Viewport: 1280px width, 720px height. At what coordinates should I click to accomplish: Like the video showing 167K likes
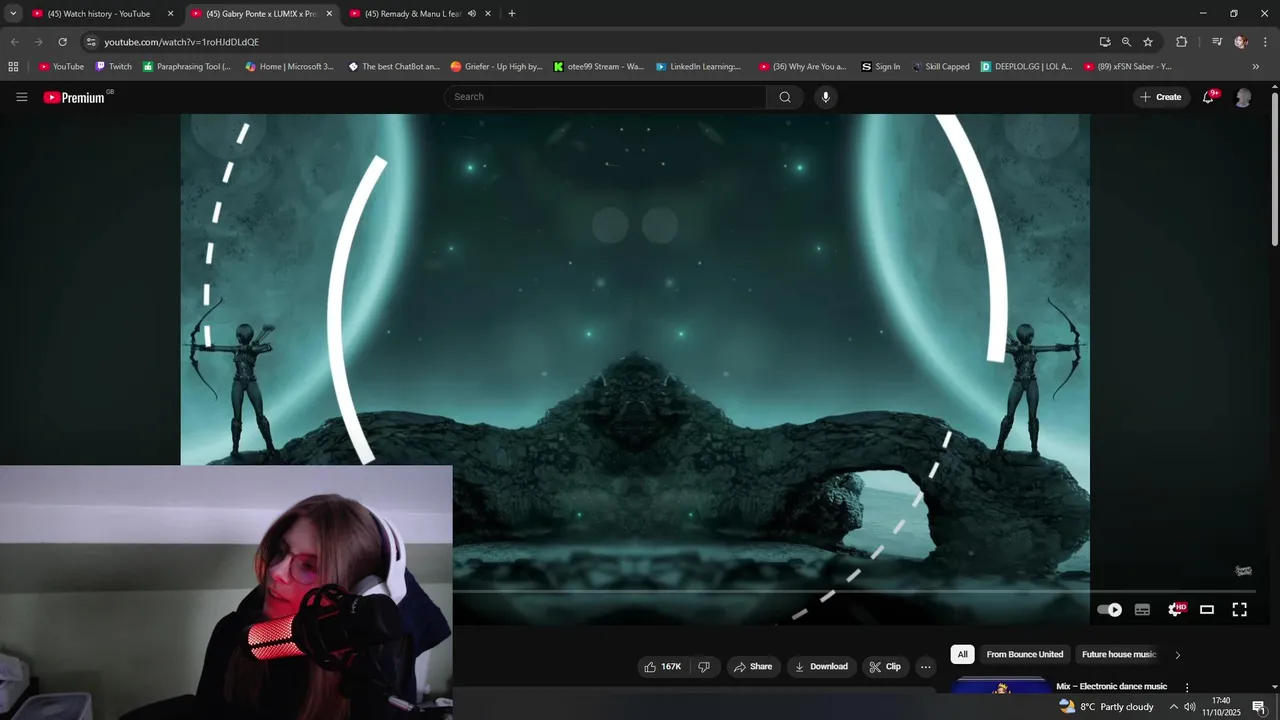pyautogui.click(x=662, y=667)
